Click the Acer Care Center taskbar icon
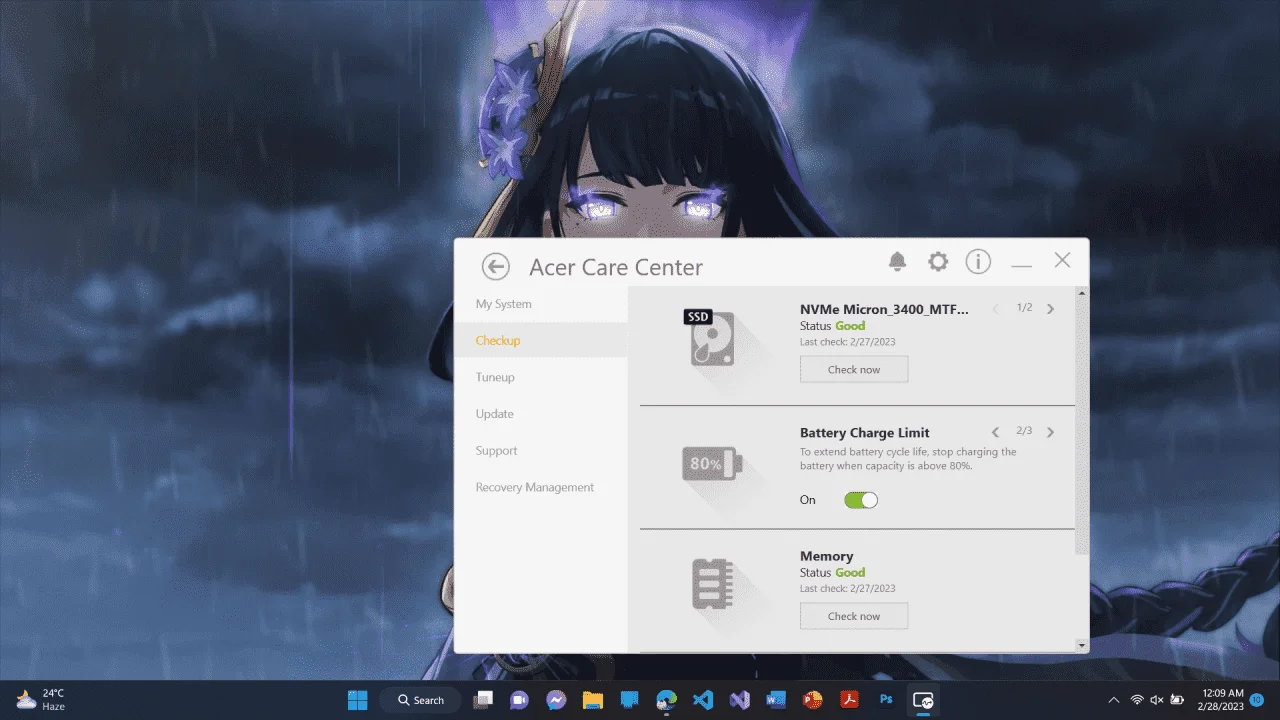Viewport: 1280px width, 720px height. [923, 700]
